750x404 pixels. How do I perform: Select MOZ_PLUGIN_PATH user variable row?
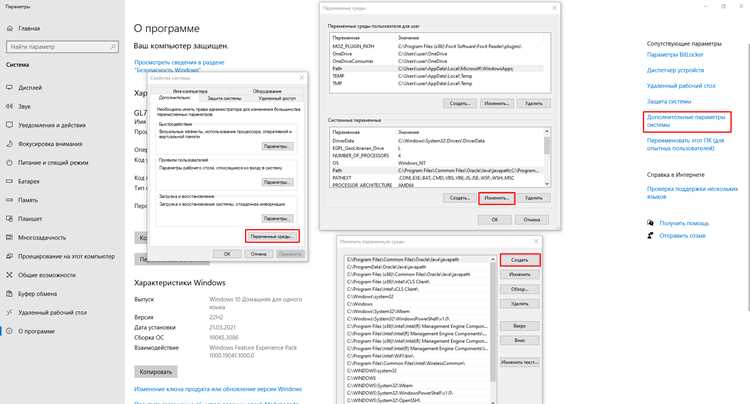(x=436, y=46)
